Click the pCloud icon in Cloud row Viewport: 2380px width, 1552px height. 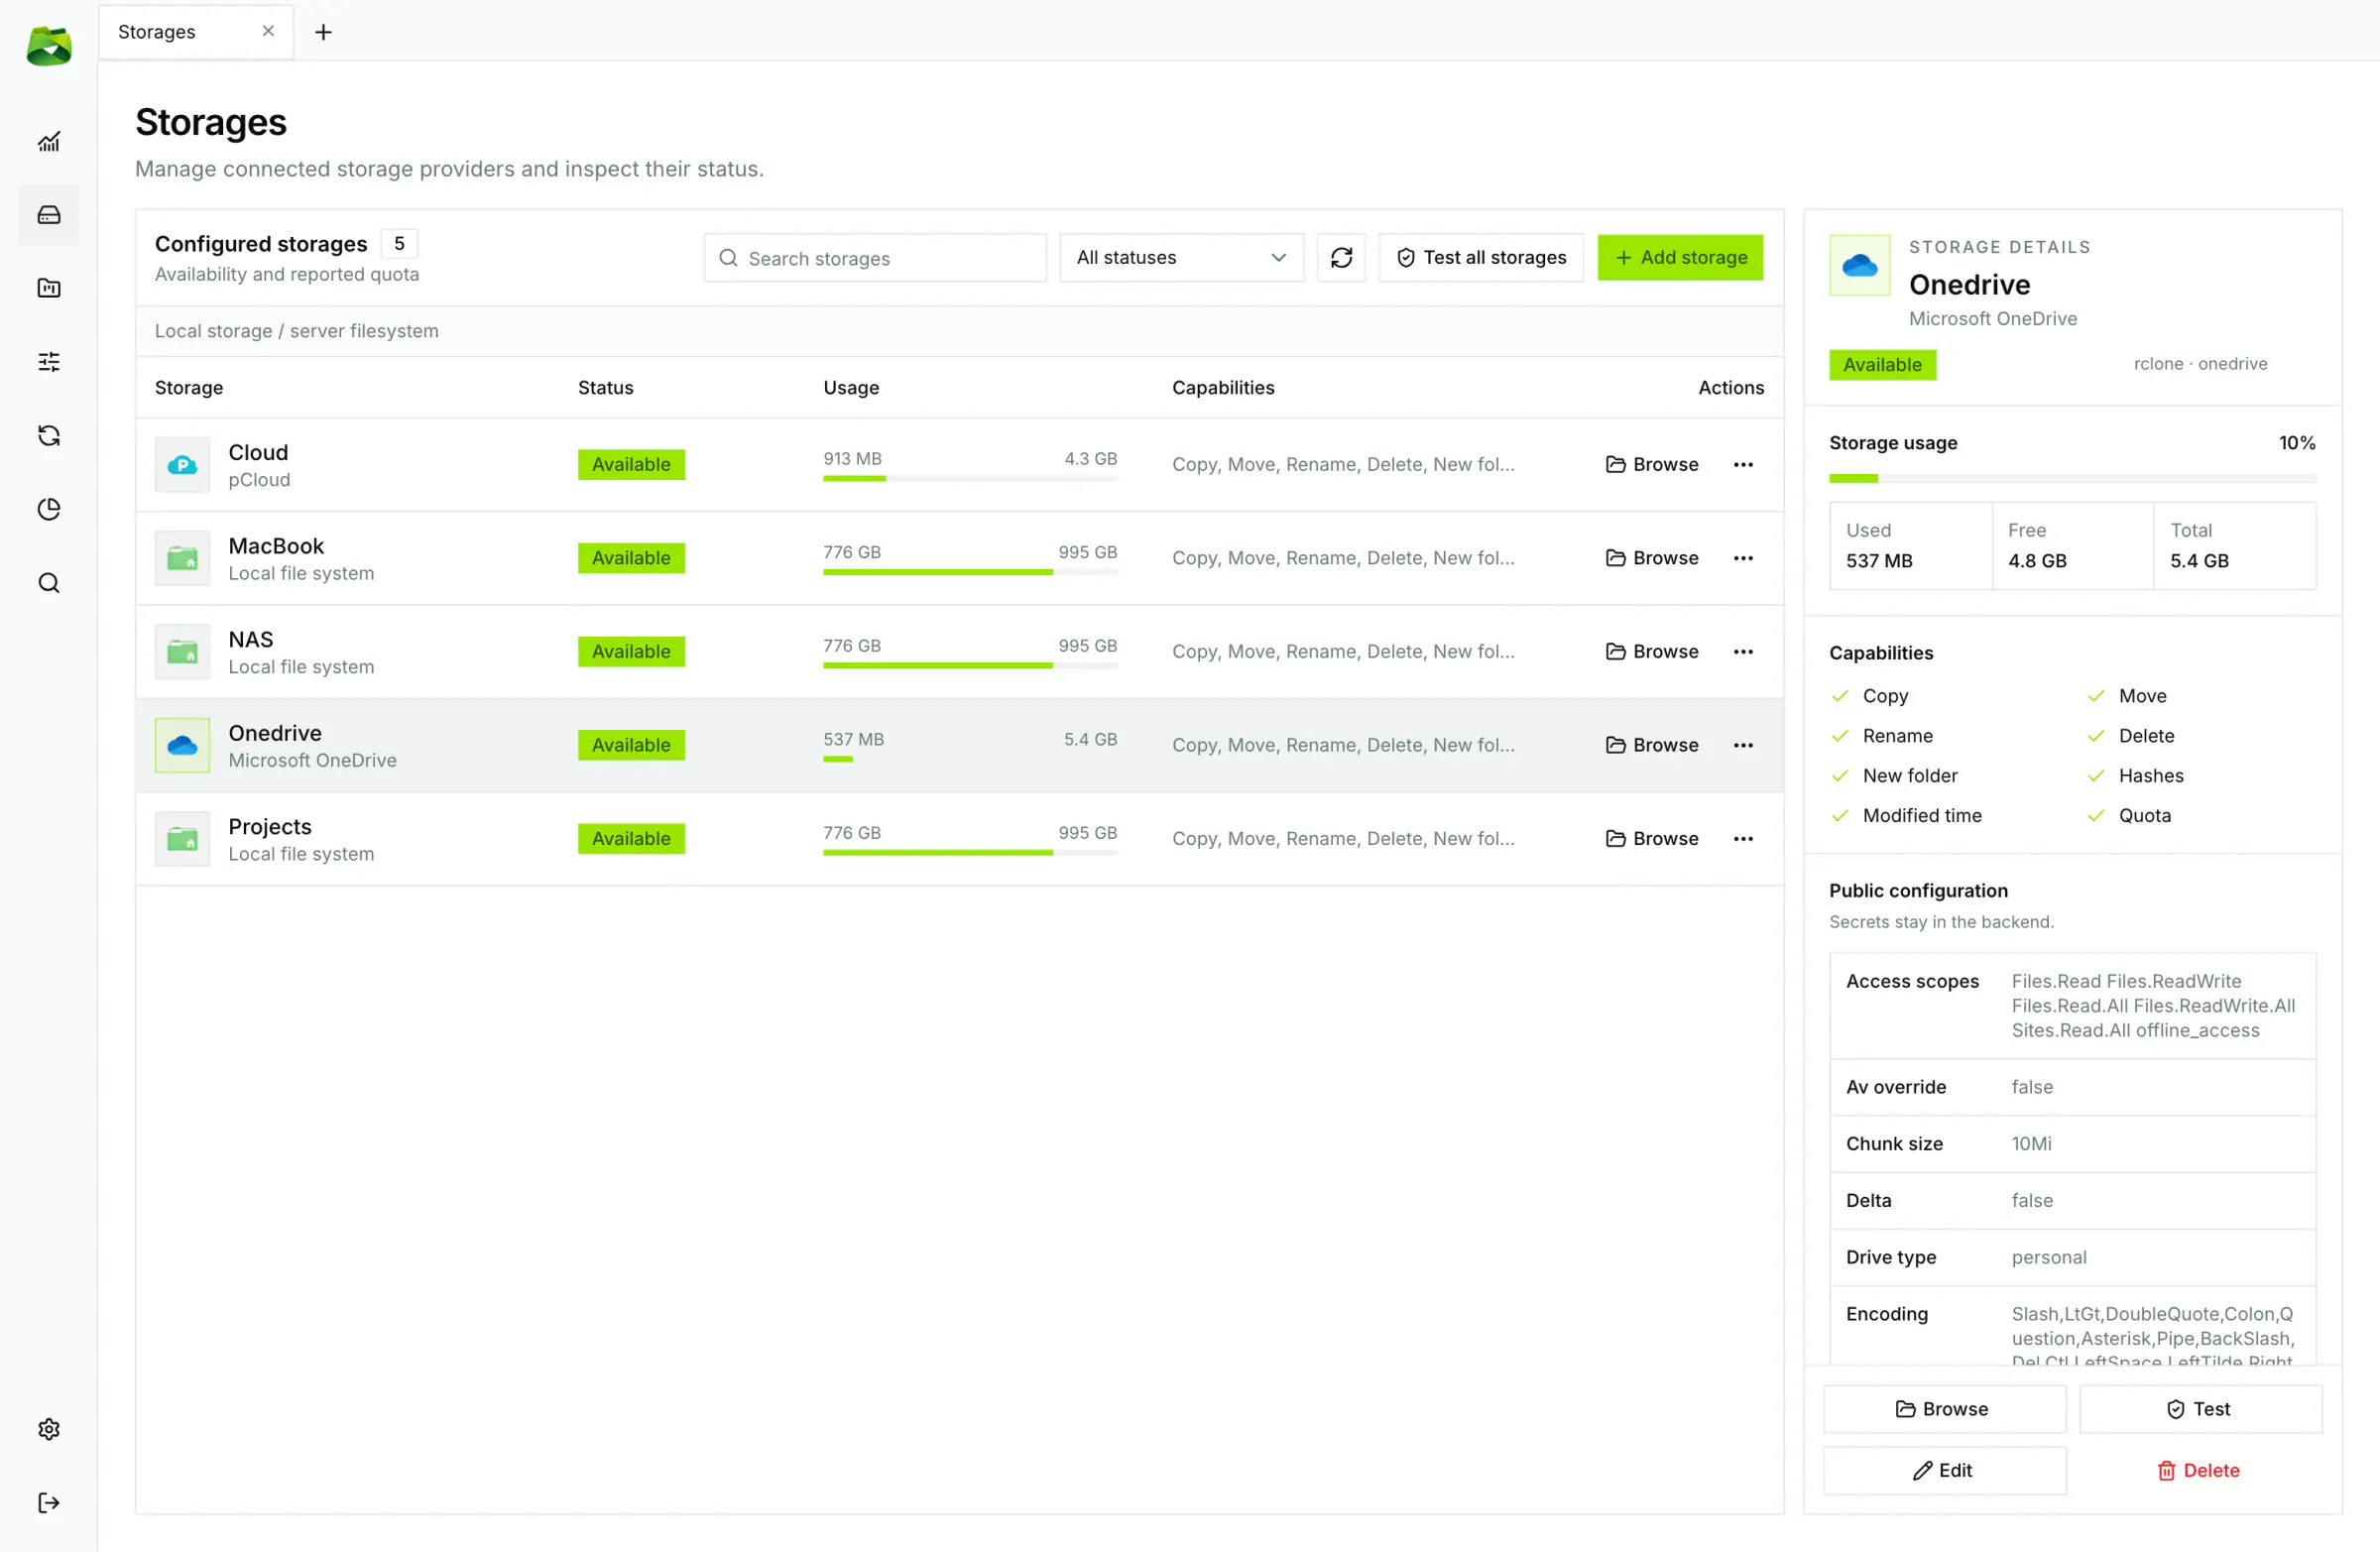coord(182,464)
